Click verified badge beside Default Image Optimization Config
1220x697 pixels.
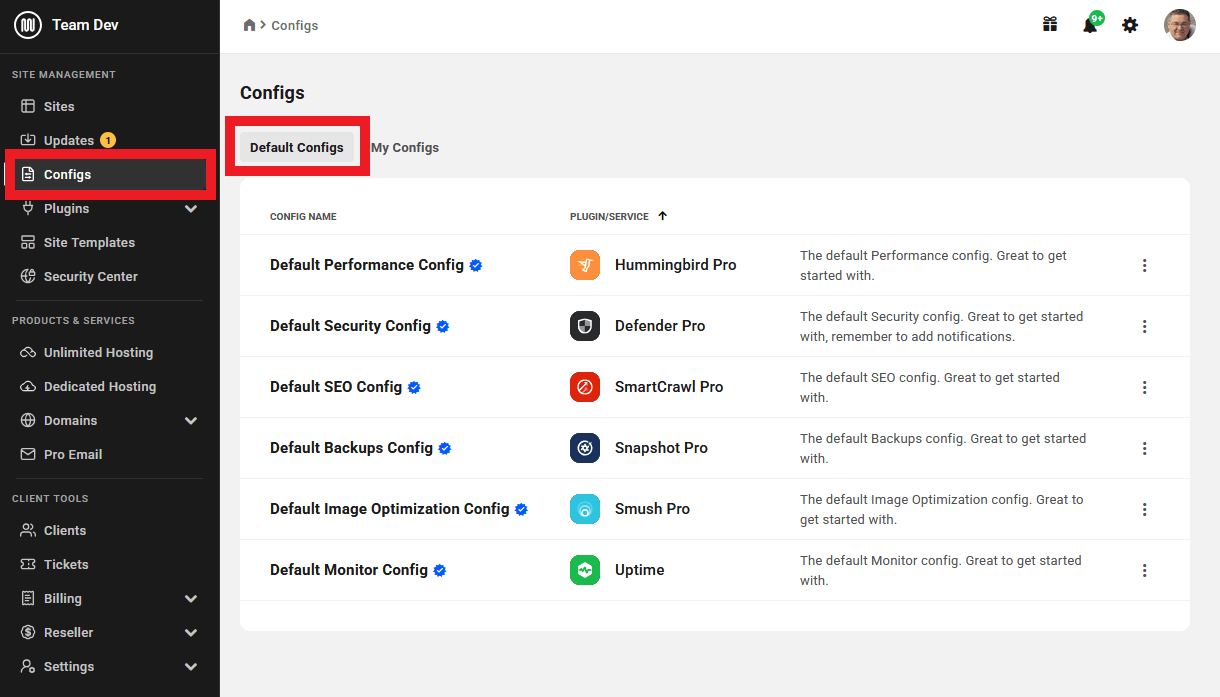pyautogui.click(x=521, y=510)
